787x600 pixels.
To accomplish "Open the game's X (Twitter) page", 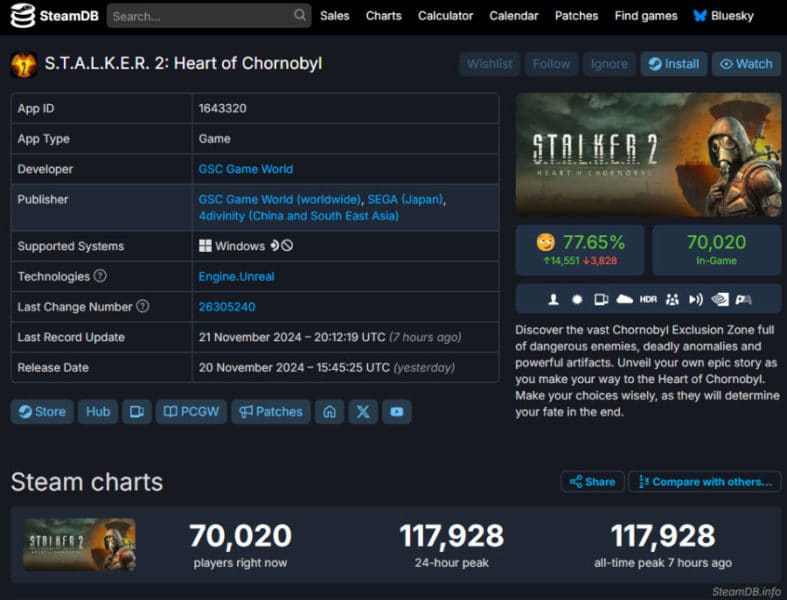I will tap(363, 412).
